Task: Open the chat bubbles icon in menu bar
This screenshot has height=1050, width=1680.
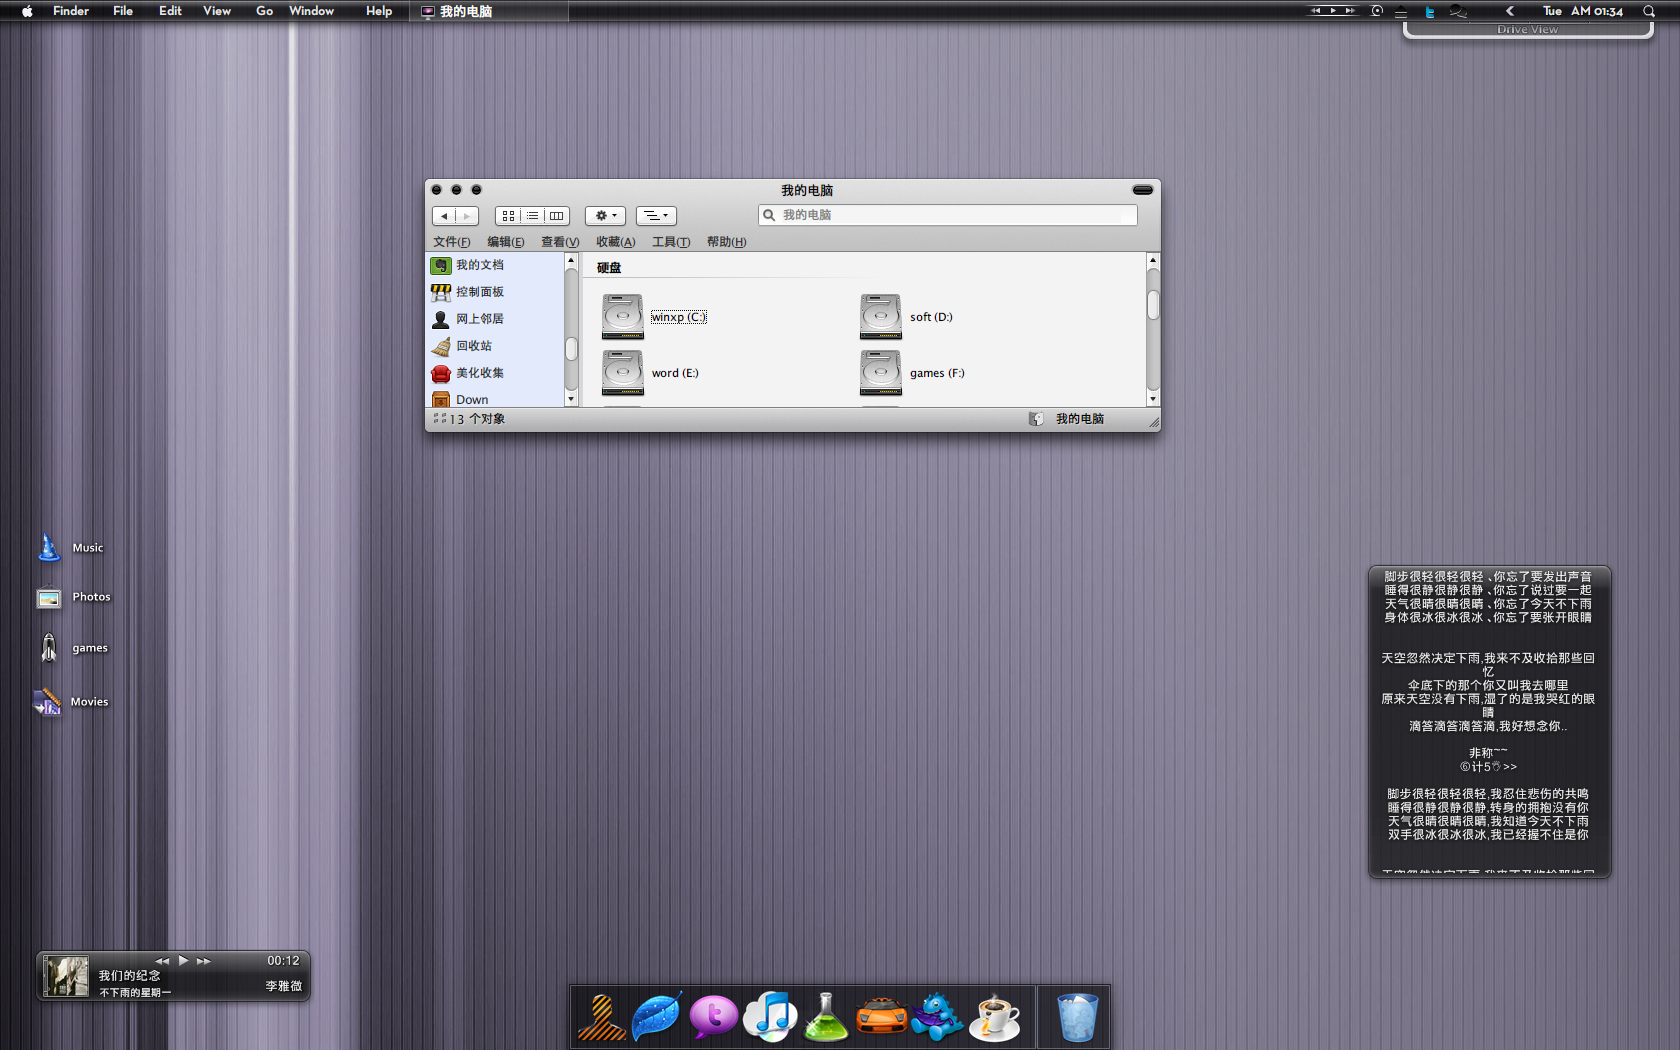Action: tap(1459, 12)
